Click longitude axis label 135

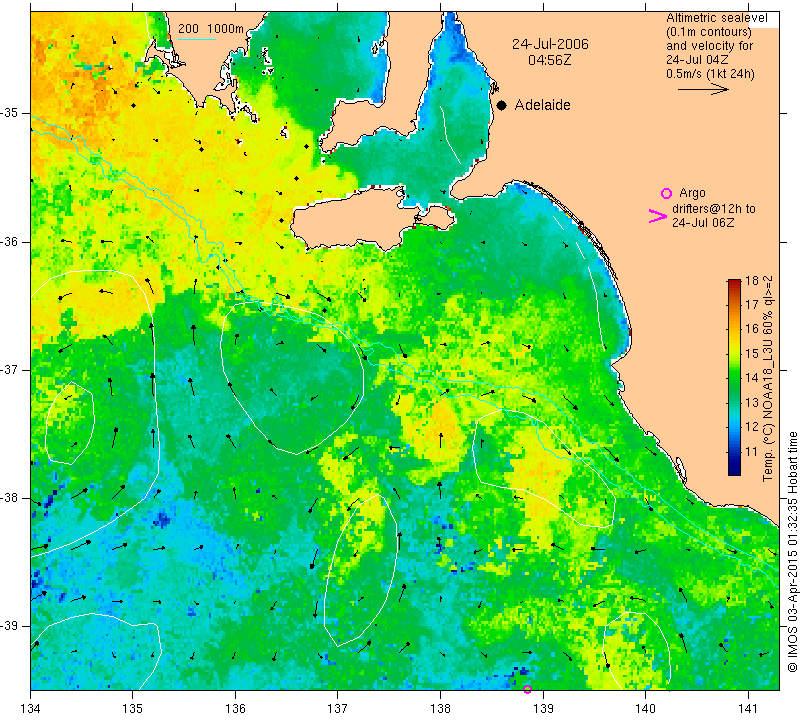coord(133,709)
